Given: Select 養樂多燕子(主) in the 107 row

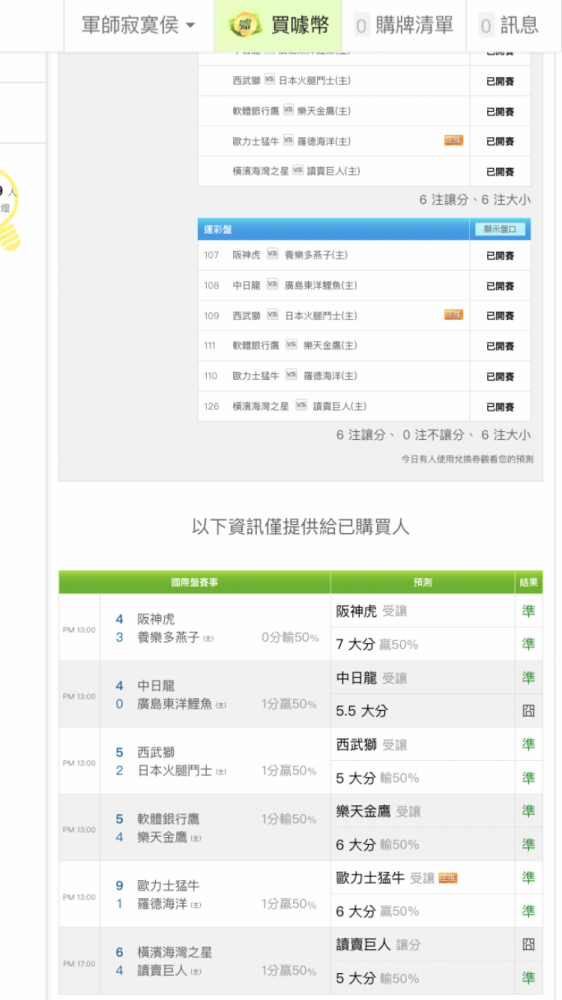Looking at the screenshot, I should tap(316, 254).
